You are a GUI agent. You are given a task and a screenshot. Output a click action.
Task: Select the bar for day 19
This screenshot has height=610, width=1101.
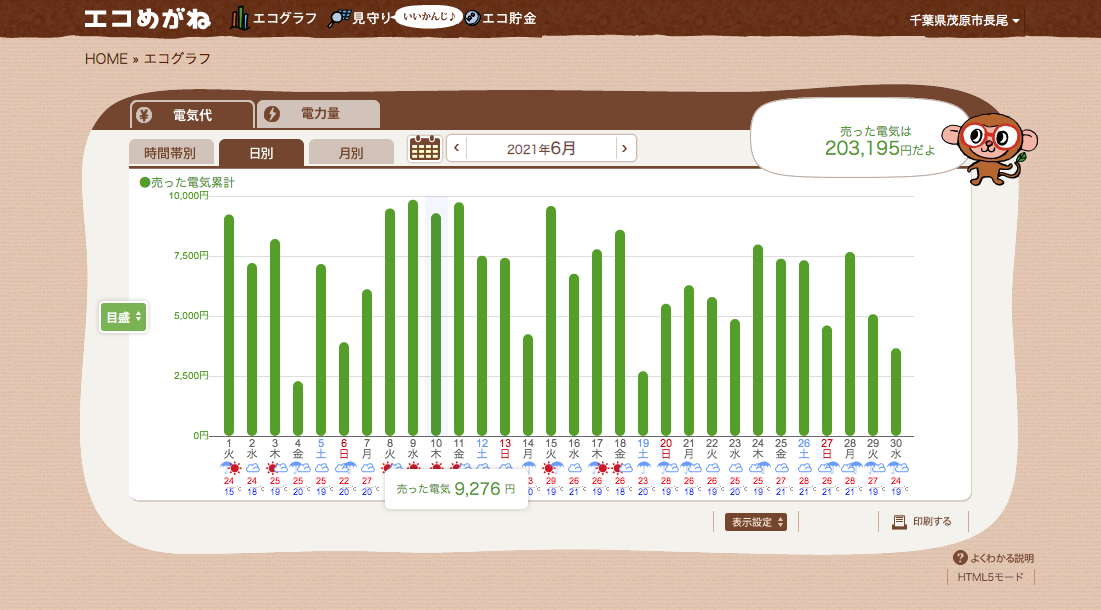coord(643,404)
